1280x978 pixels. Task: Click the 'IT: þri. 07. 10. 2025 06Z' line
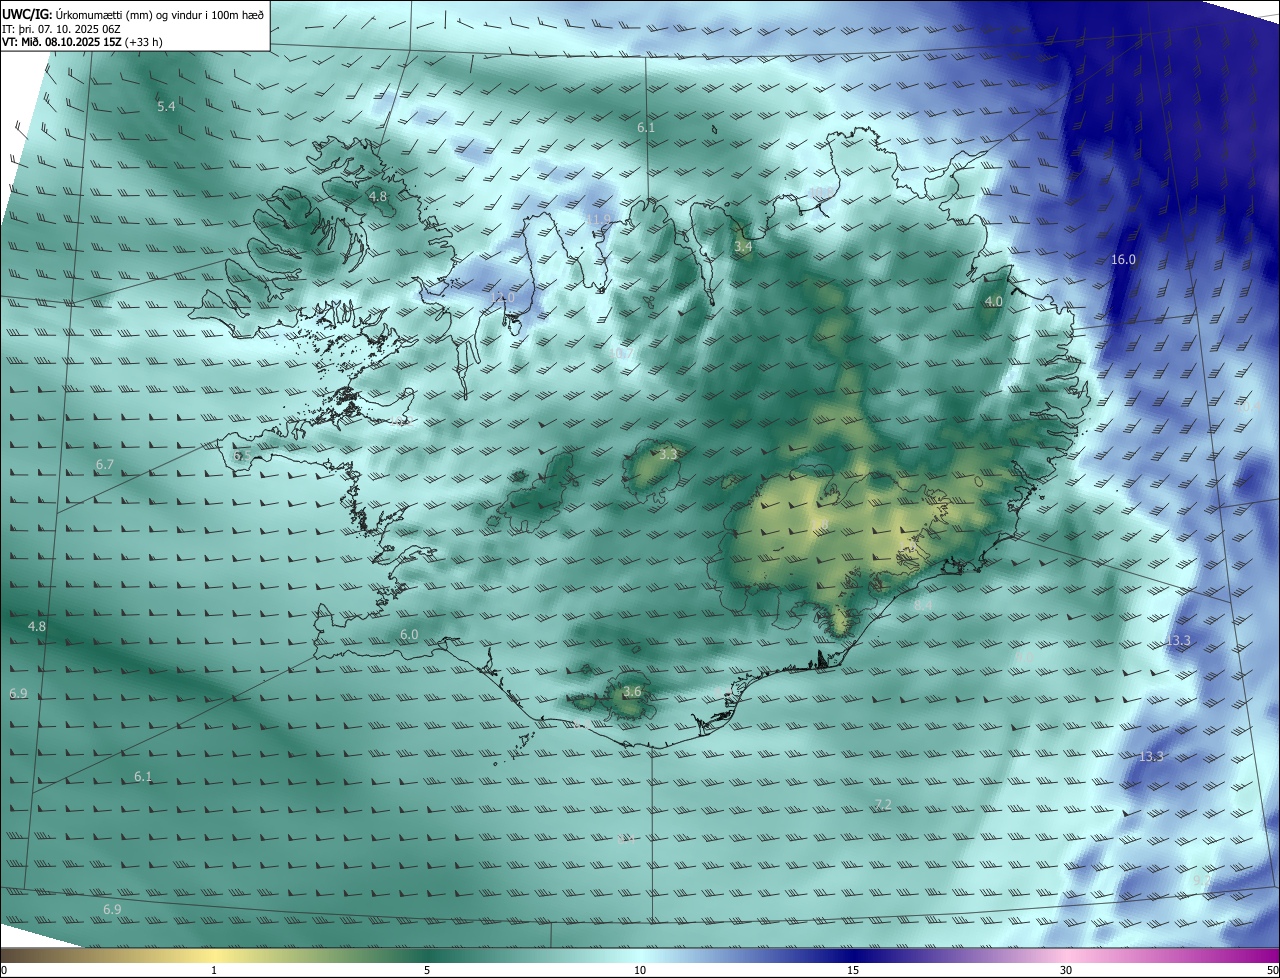(x=61, y=29)
